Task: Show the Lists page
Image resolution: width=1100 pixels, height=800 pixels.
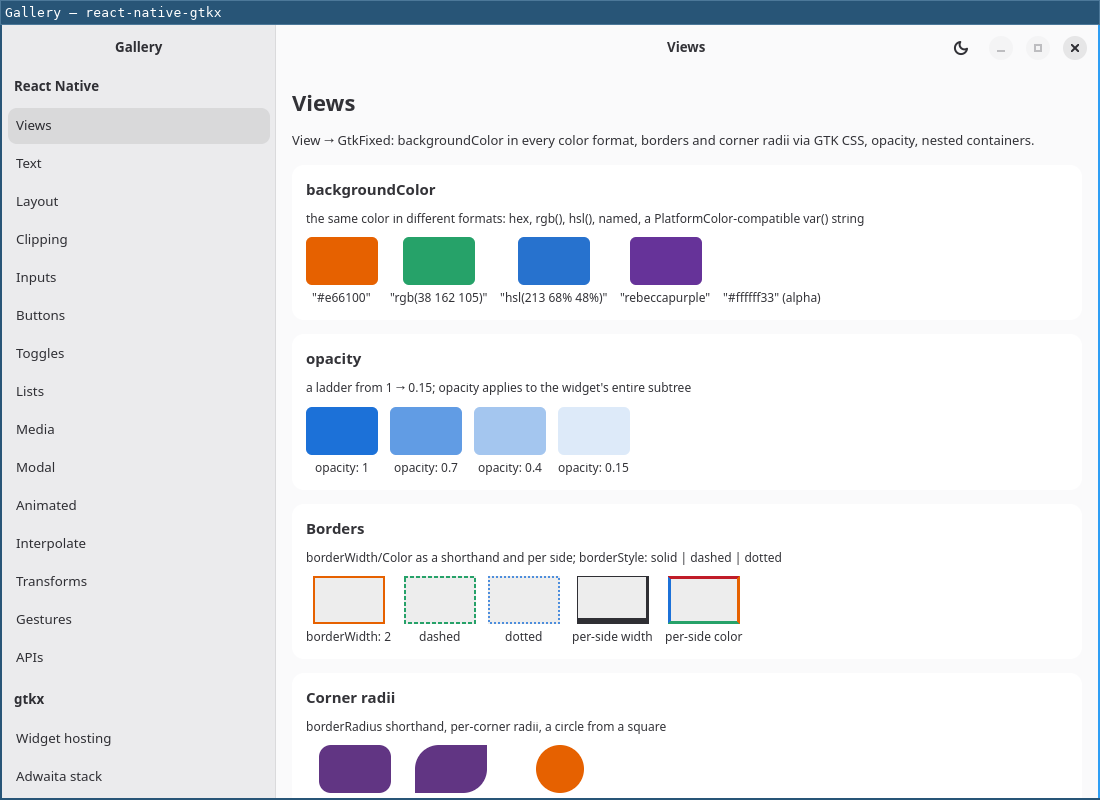Action: pos(139,391)
